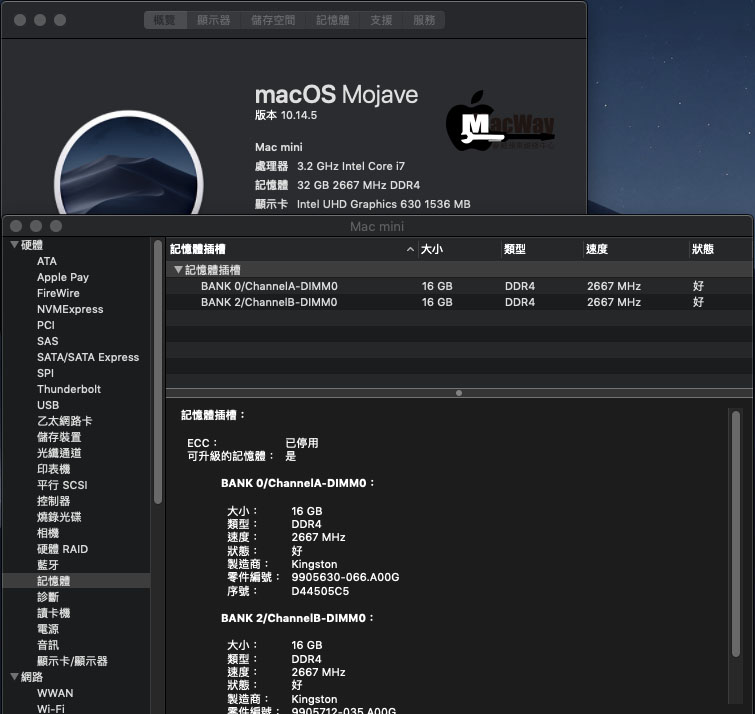Click part number 9905630-066.A00G
755x714 pixels.
[x=345, y=577]
